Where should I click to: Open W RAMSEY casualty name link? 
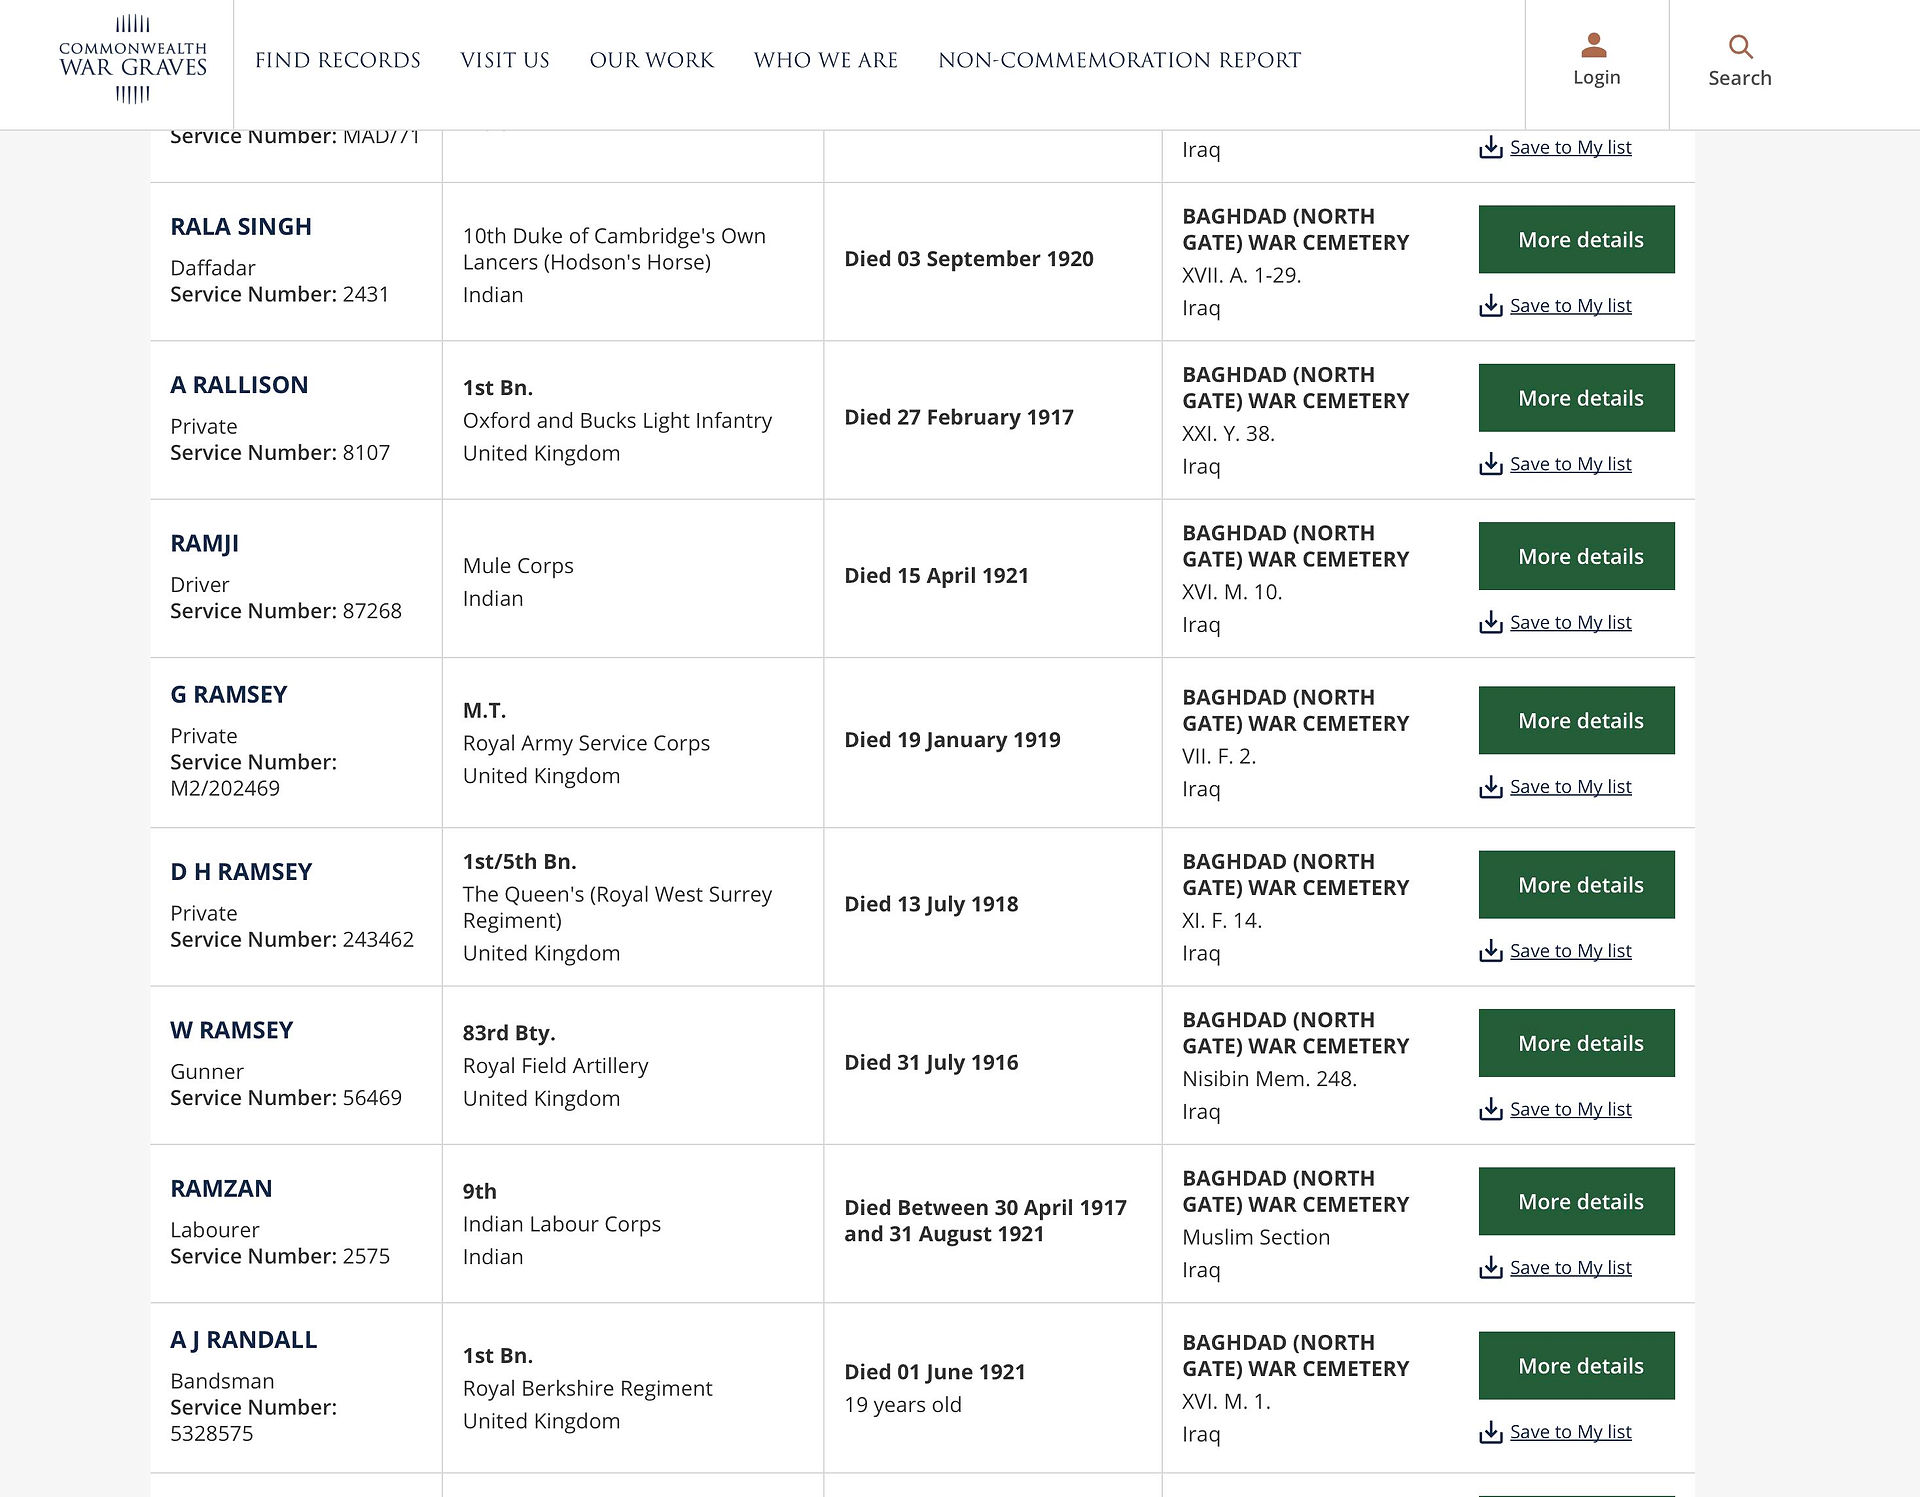click(x=232, y=1030)
